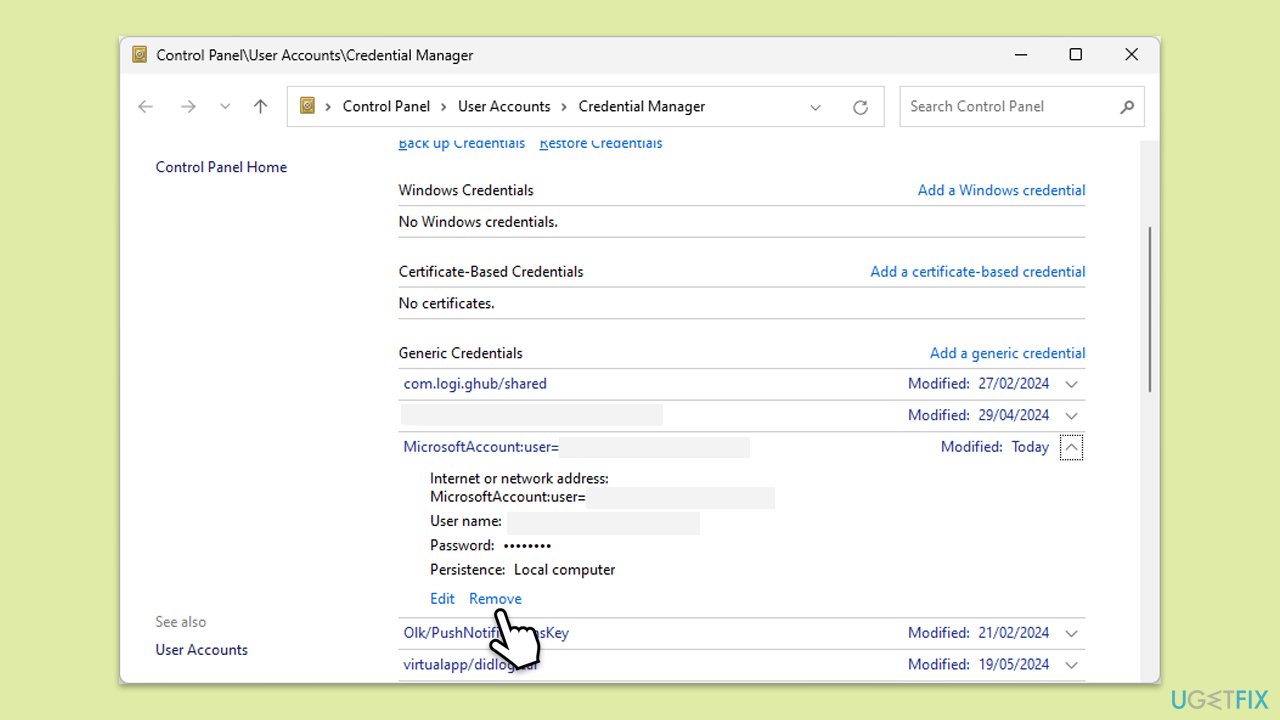Image resolution: width=1280 pixels, height=720 pixels.
Task: Click the Refresh button in address bar
Action: click(860, 107)
